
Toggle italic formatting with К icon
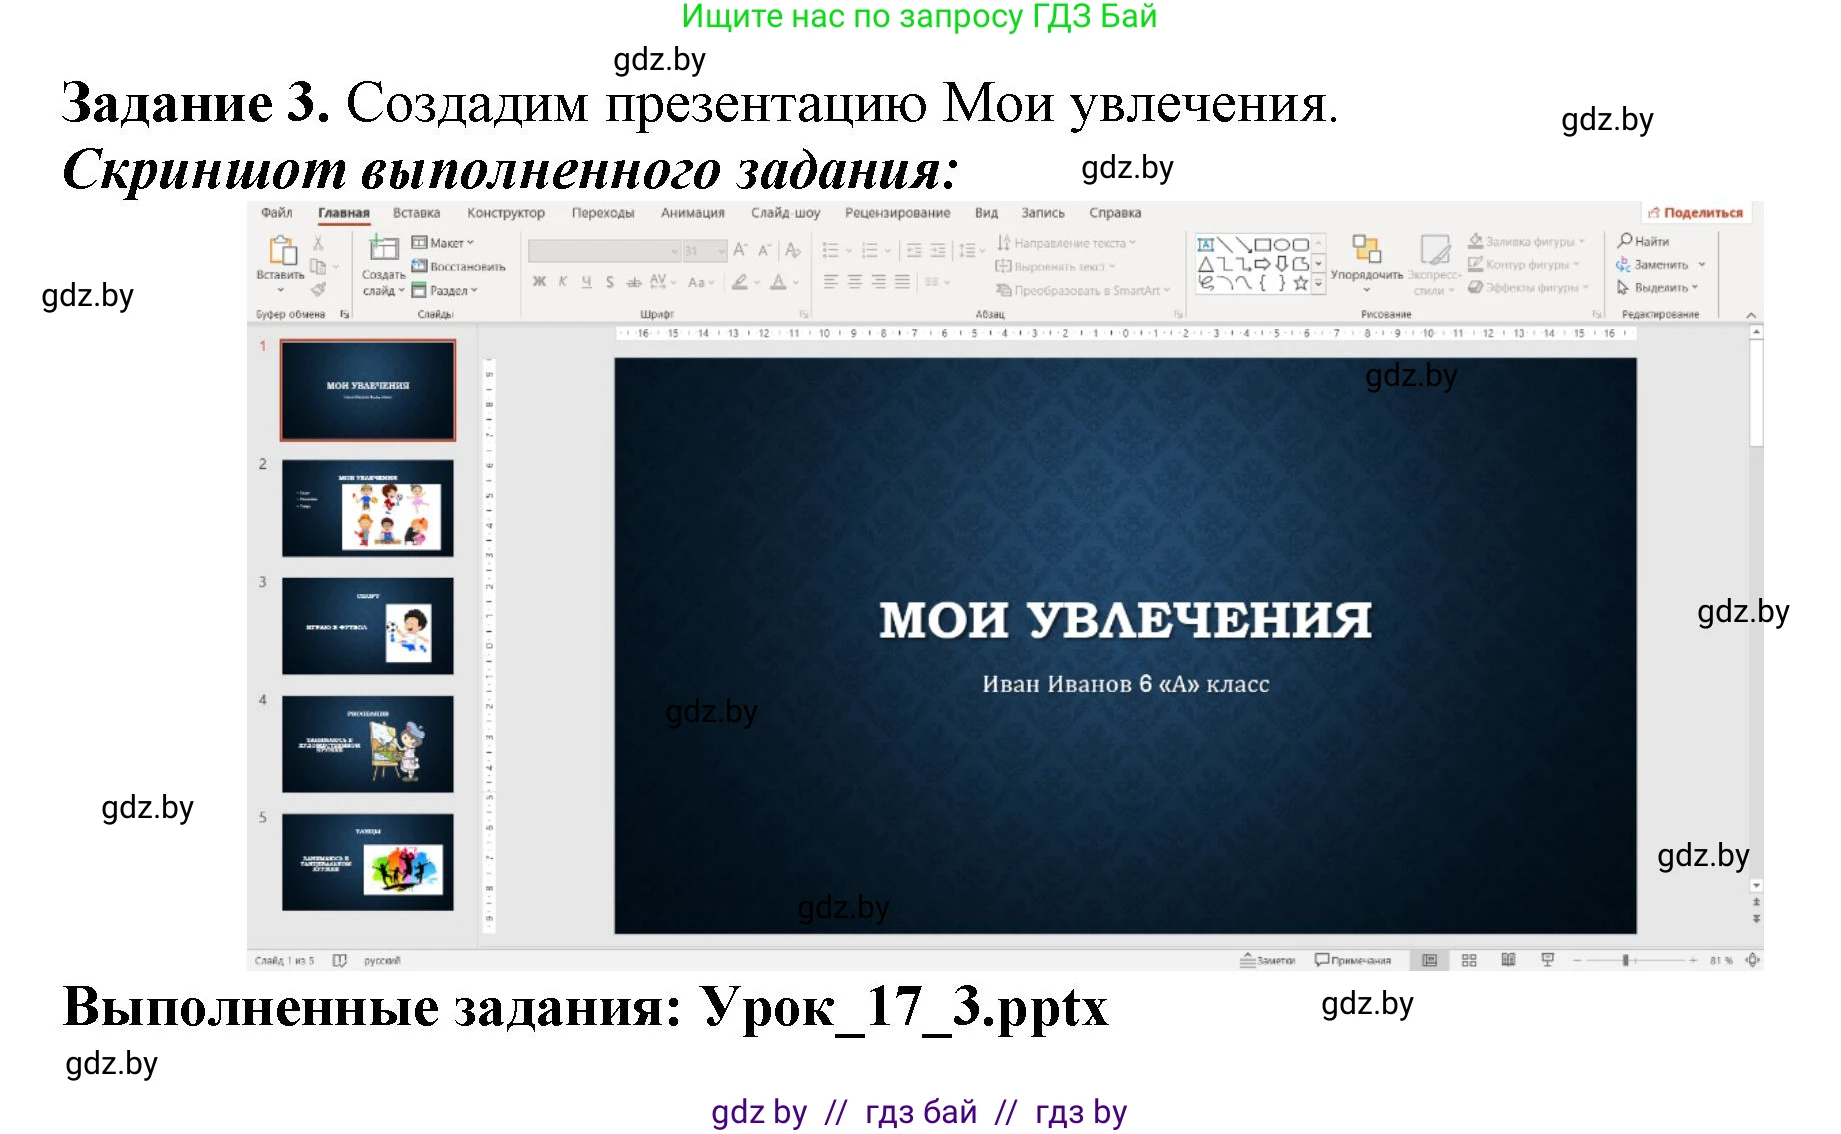pyautogui.click(x=563, y=282)
